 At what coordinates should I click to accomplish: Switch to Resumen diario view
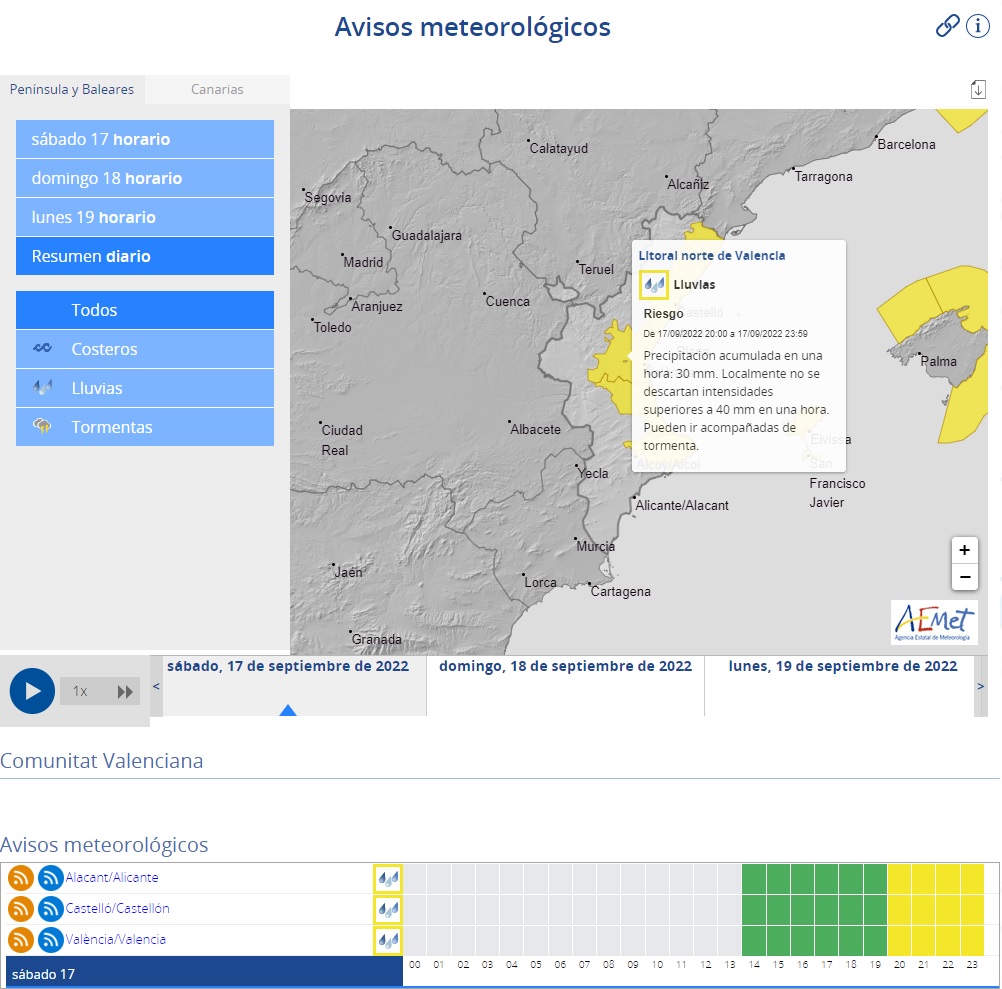tap(144, 256)
